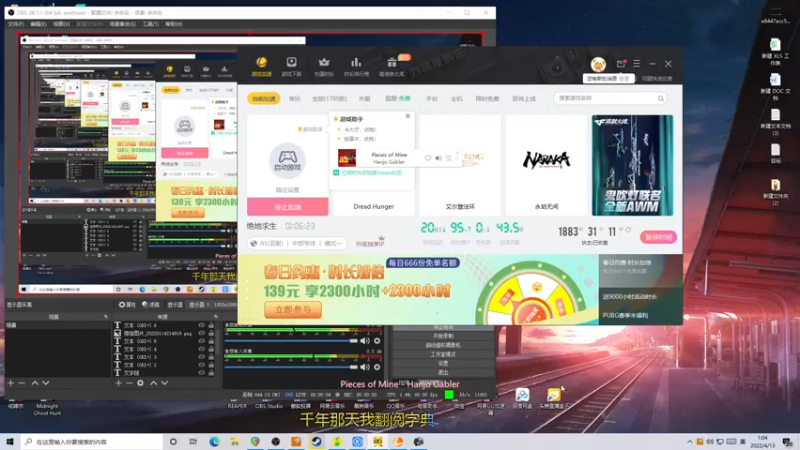Close the game assistant popup
The width and height of the screenshot is (800, 450).
(408, 116)
